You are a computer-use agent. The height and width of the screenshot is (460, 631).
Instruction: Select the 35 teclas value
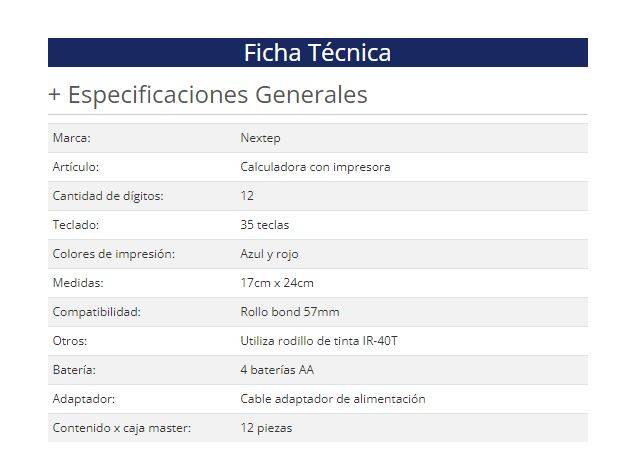(x=265, y=225)
